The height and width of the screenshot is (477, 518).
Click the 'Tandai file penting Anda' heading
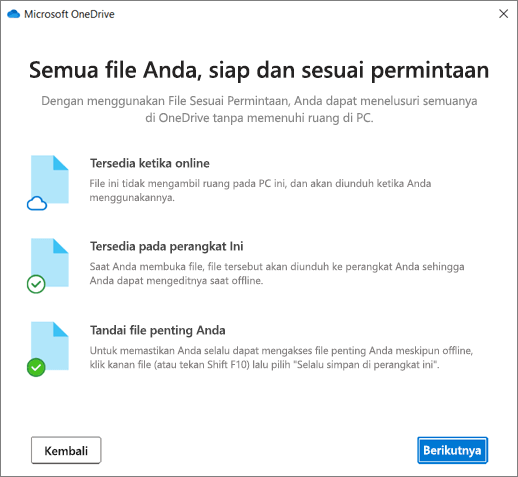158,330
